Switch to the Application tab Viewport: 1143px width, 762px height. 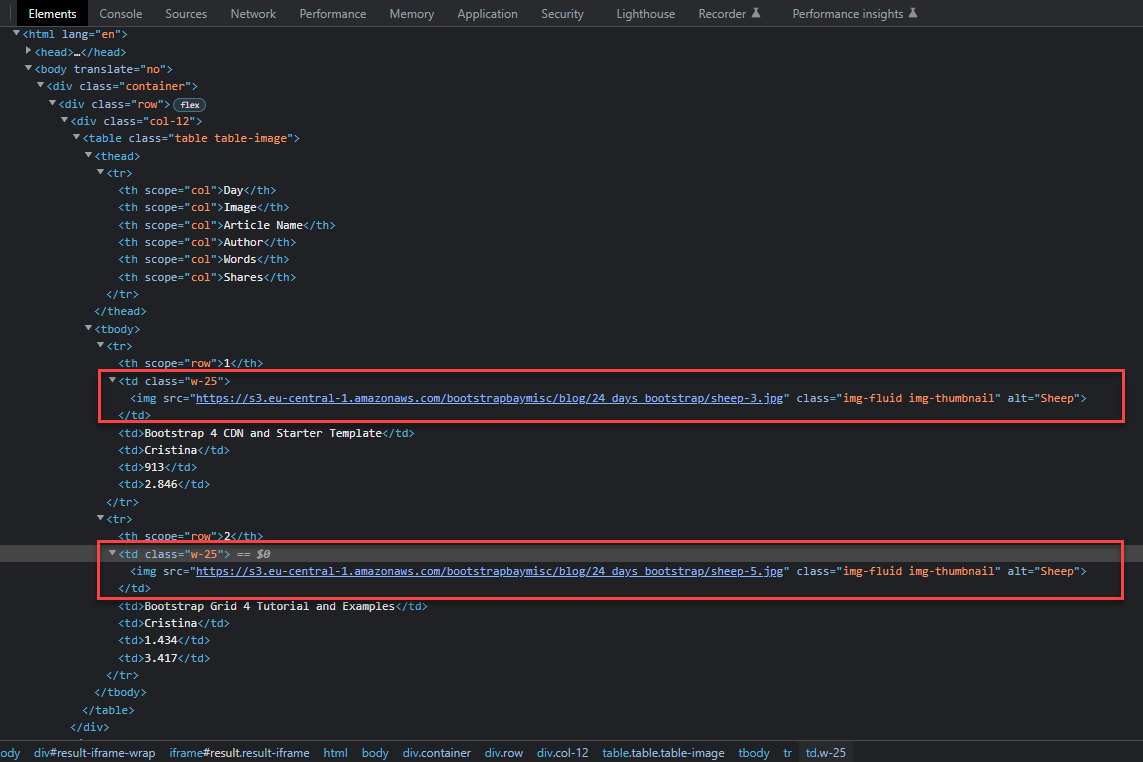click(x=487, y=13)
